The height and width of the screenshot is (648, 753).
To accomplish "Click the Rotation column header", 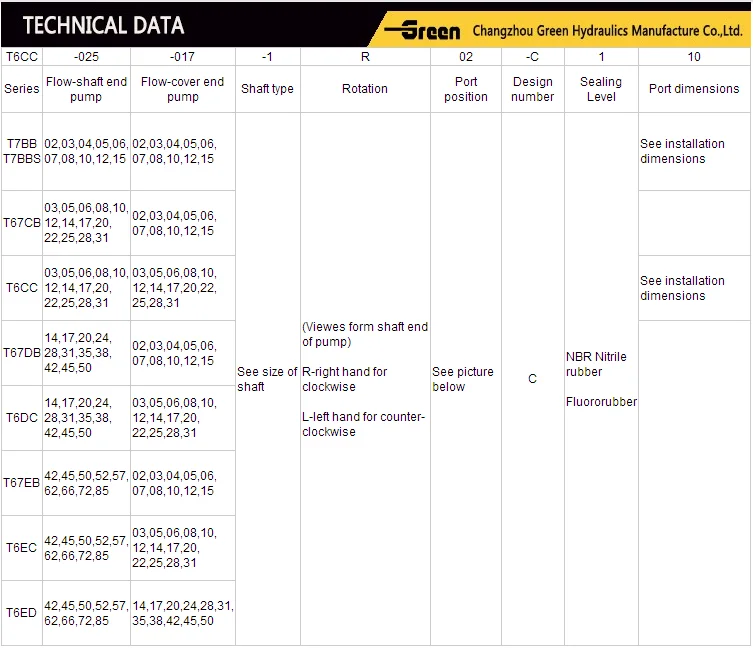I will [365, 89].
